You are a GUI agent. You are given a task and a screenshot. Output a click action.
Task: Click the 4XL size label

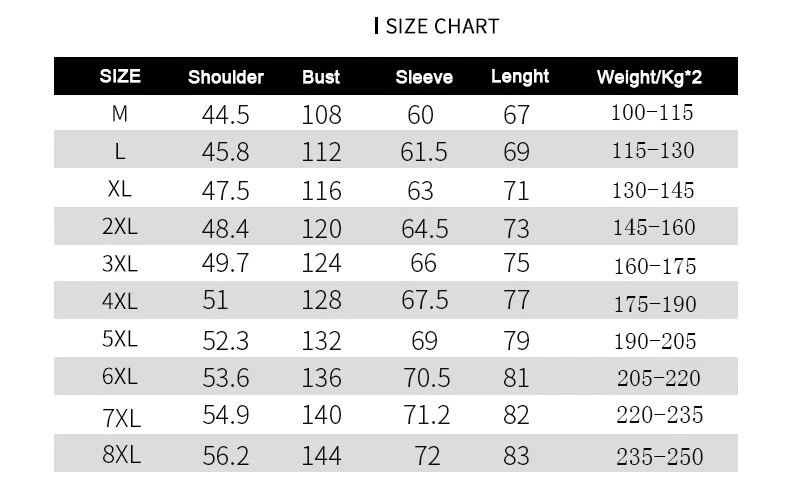coord(119,301)
